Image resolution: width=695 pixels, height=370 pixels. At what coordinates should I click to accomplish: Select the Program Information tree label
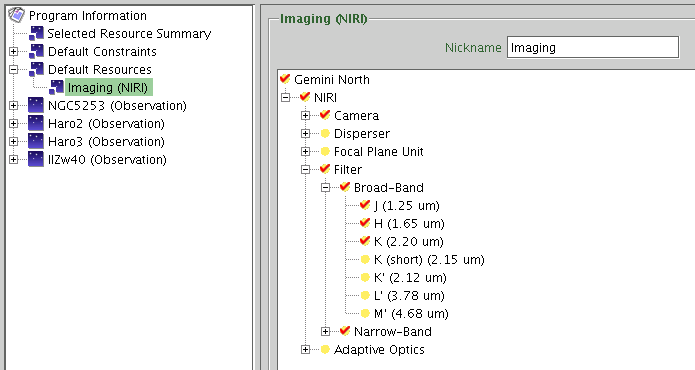click(88, 16)
